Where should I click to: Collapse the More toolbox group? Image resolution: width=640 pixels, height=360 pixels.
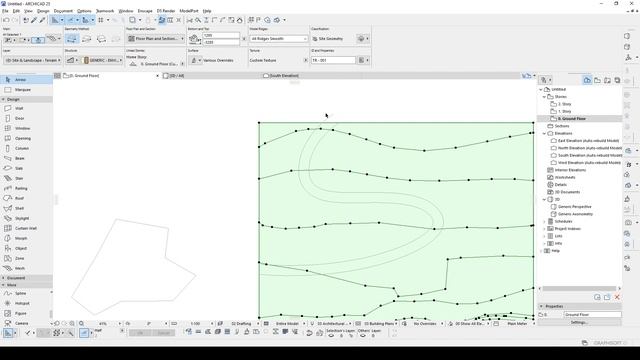point(3,285)
